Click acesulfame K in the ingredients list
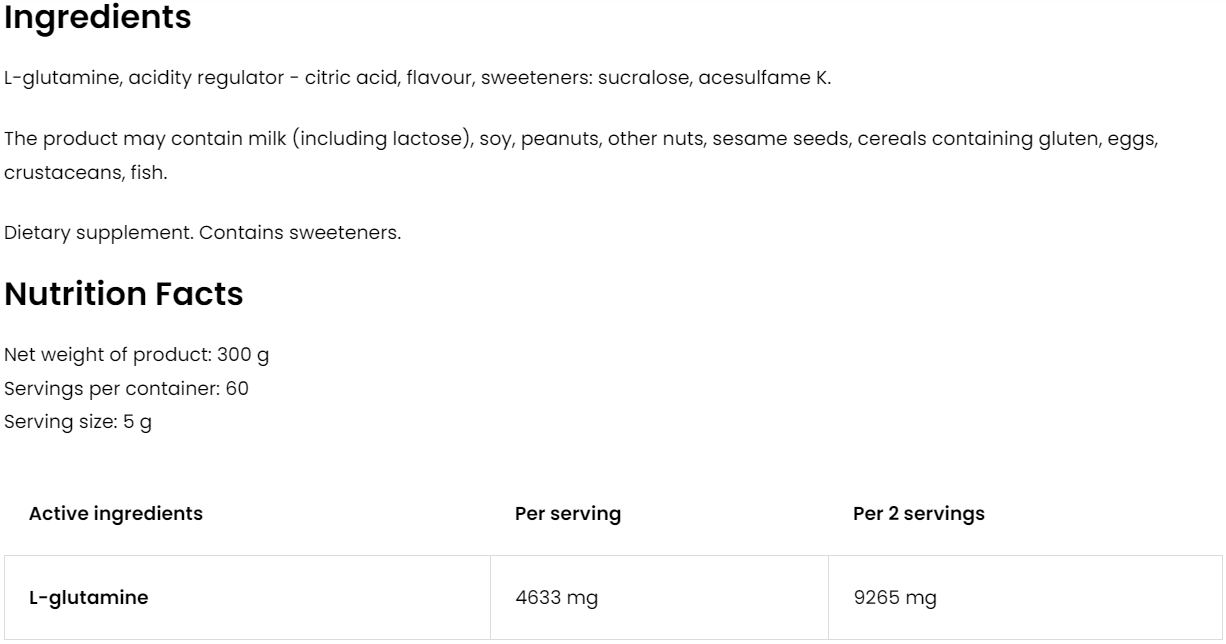 click(x=760, y=78)
